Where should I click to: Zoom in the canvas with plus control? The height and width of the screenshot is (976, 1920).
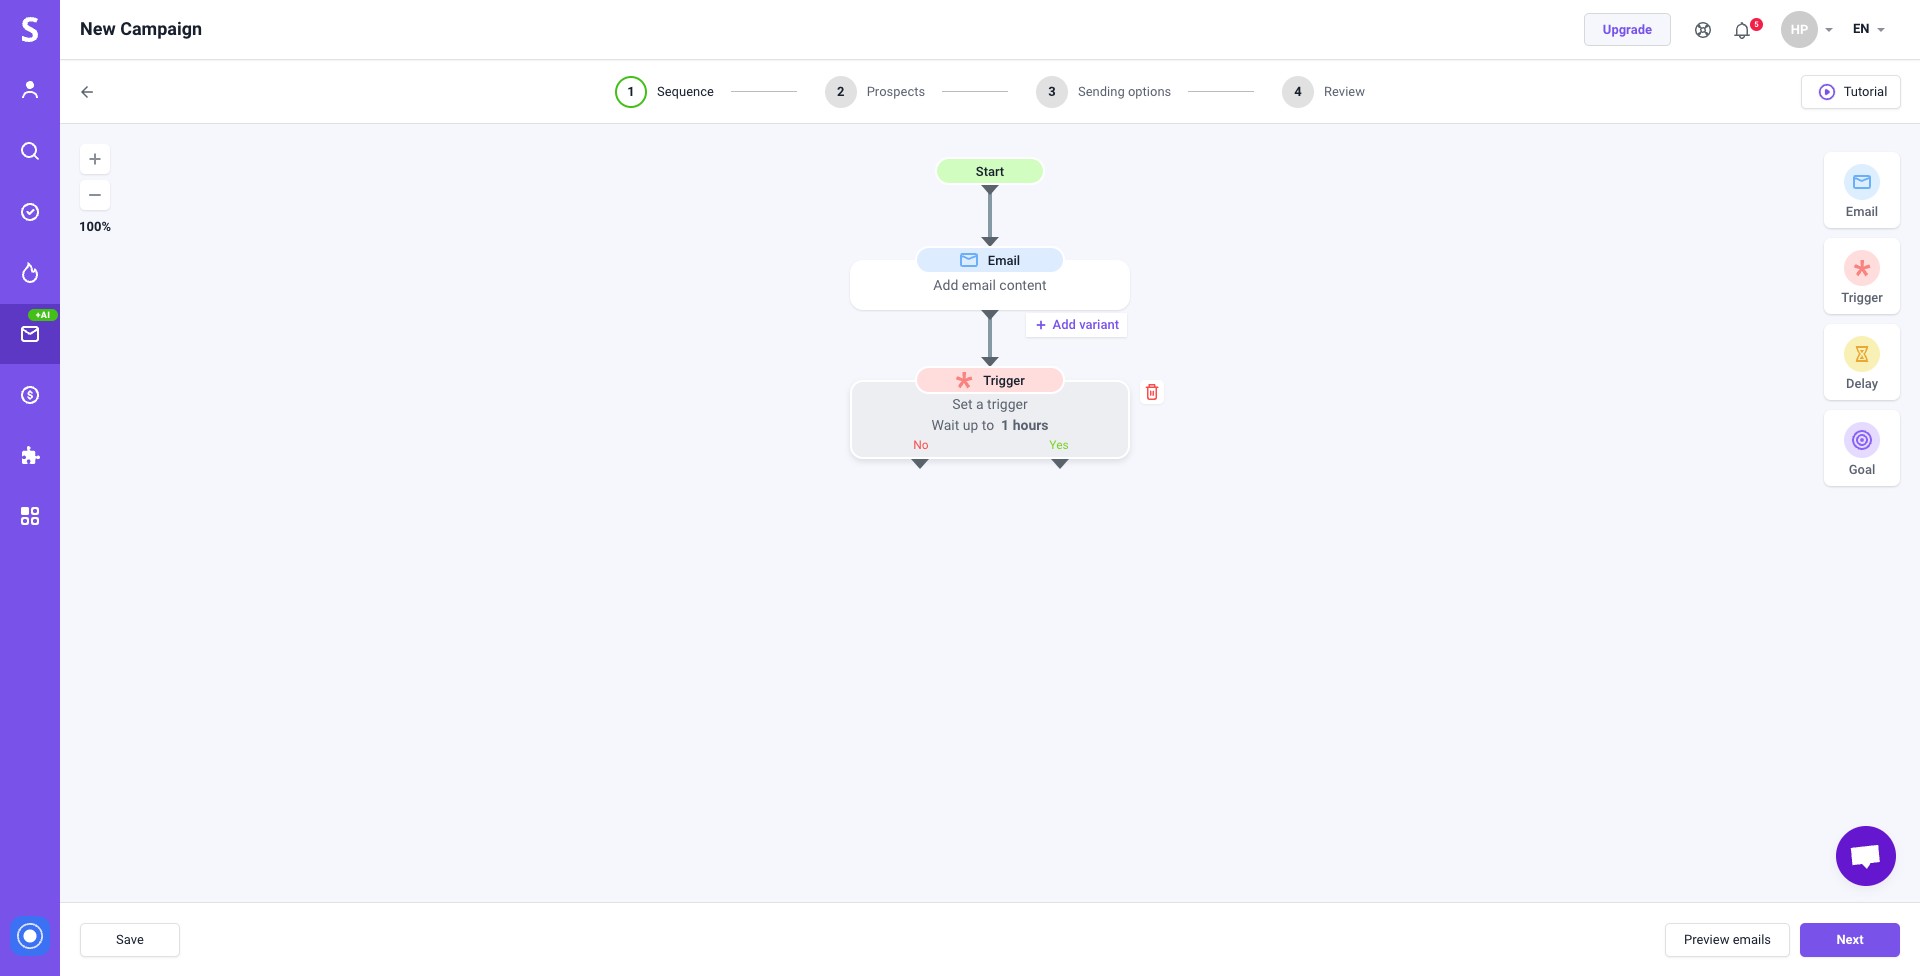[95, 158]
